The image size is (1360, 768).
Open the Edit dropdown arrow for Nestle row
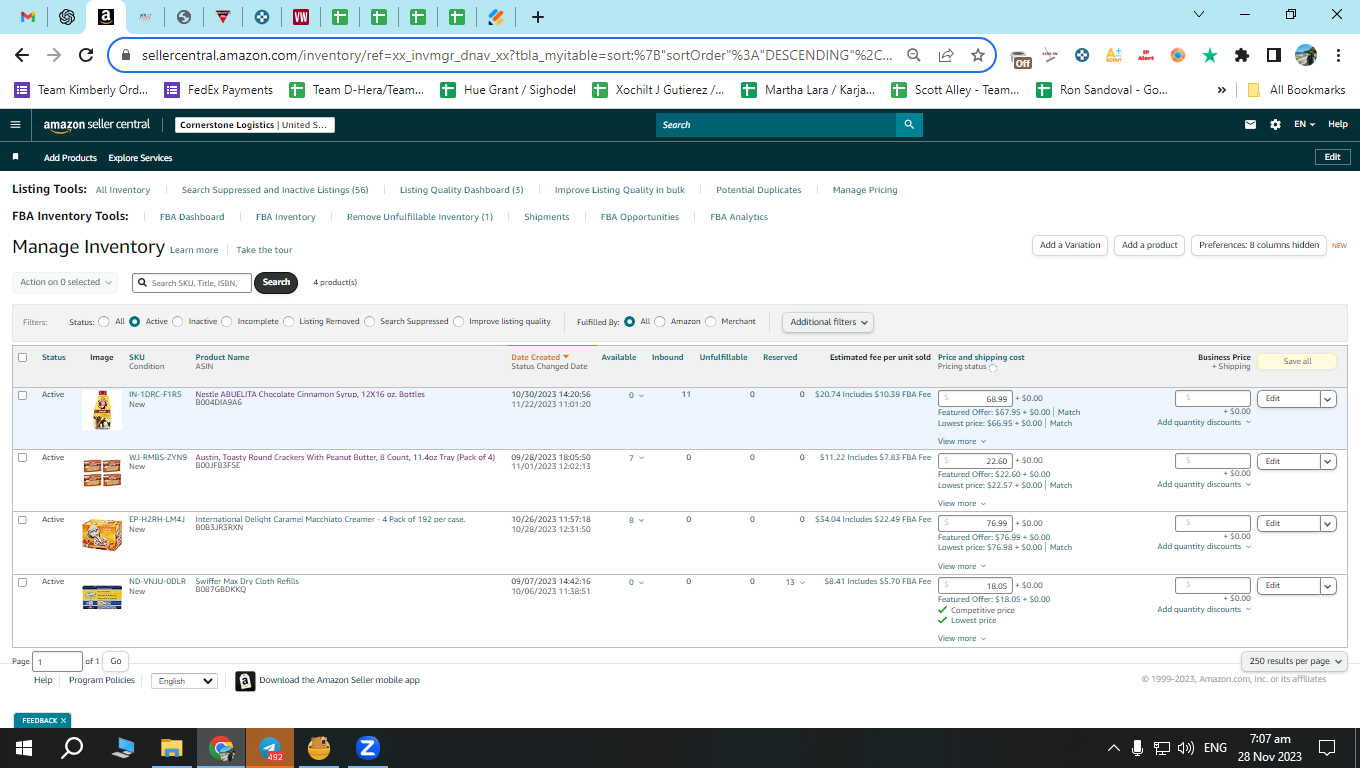[1328, 399]
